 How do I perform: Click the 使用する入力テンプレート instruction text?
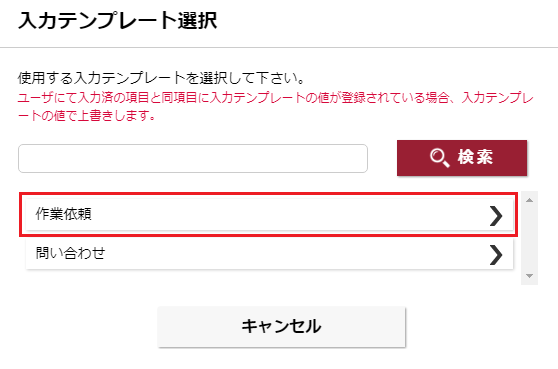[x=161, y=78]
